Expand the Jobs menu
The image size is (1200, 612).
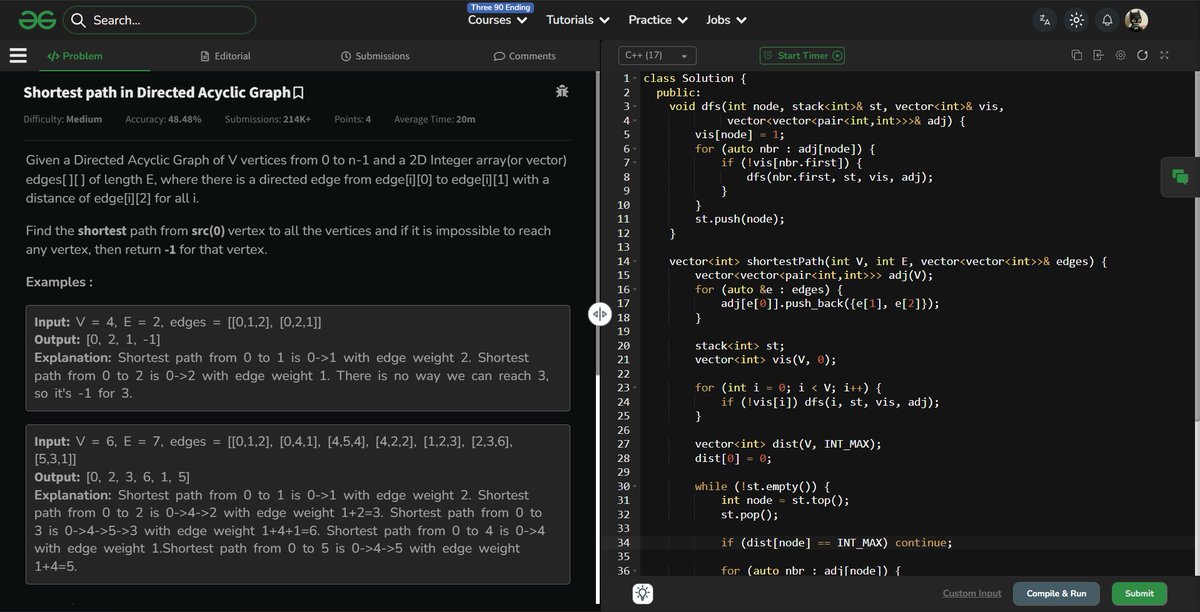pyautogui.click(x=725, y=20)
